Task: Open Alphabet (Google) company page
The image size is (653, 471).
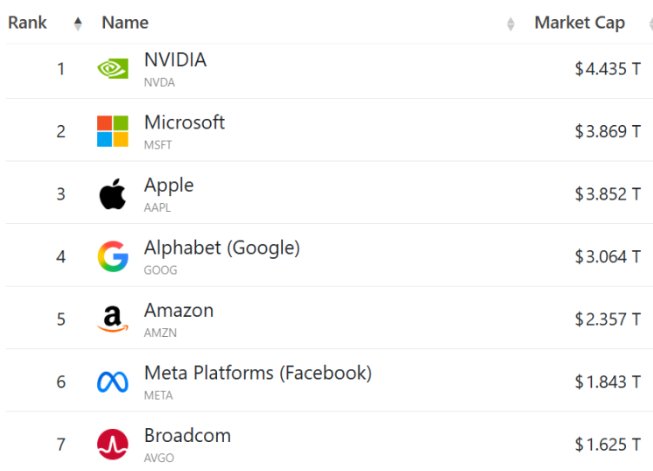Action: [221, 247]
